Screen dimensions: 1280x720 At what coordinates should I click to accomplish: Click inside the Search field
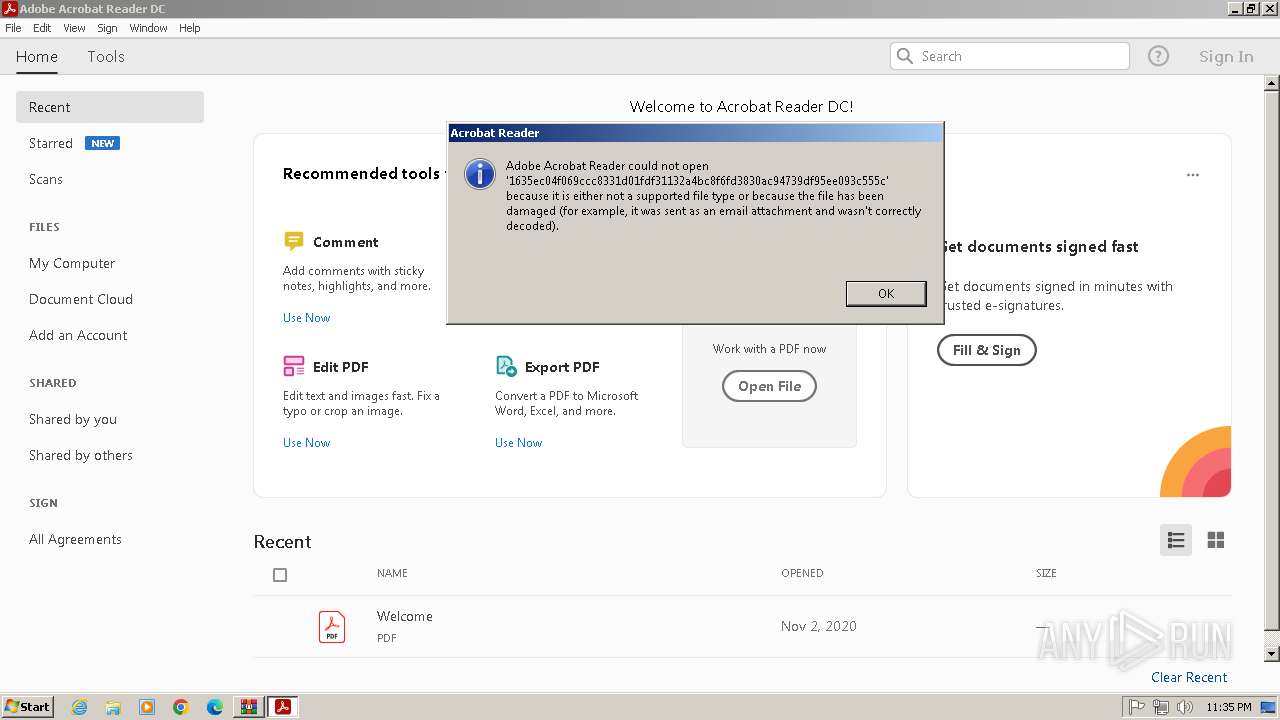click(x=1010, y=56)
